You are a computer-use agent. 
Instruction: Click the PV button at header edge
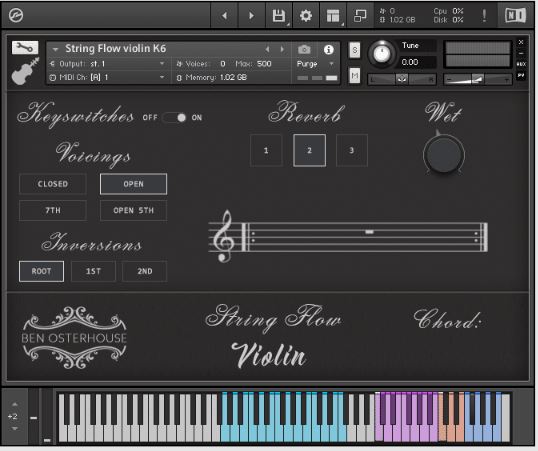click(x=521, y=75)
